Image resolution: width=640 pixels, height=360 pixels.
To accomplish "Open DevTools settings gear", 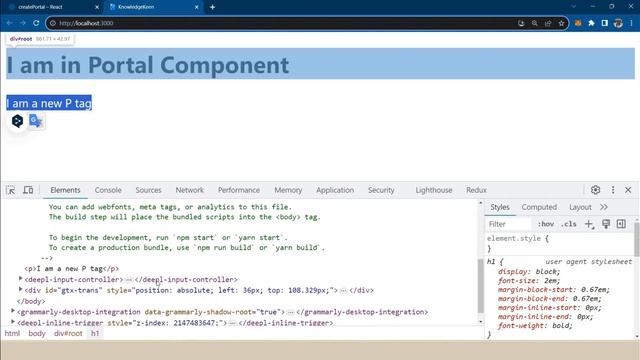I will click(596, 190).
